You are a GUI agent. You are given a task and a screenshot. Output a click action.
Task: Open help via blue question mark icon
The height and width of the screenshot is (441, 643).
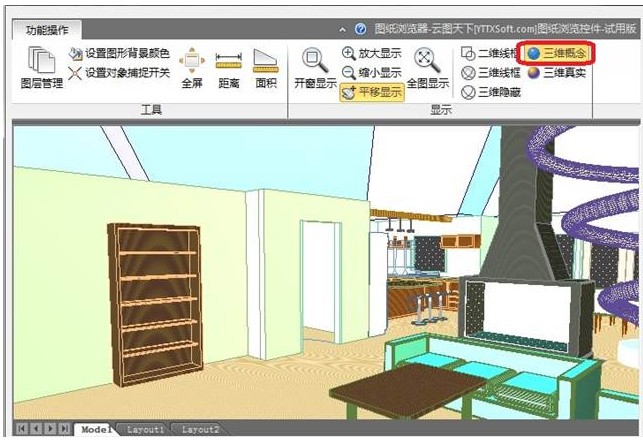point(360,29)
